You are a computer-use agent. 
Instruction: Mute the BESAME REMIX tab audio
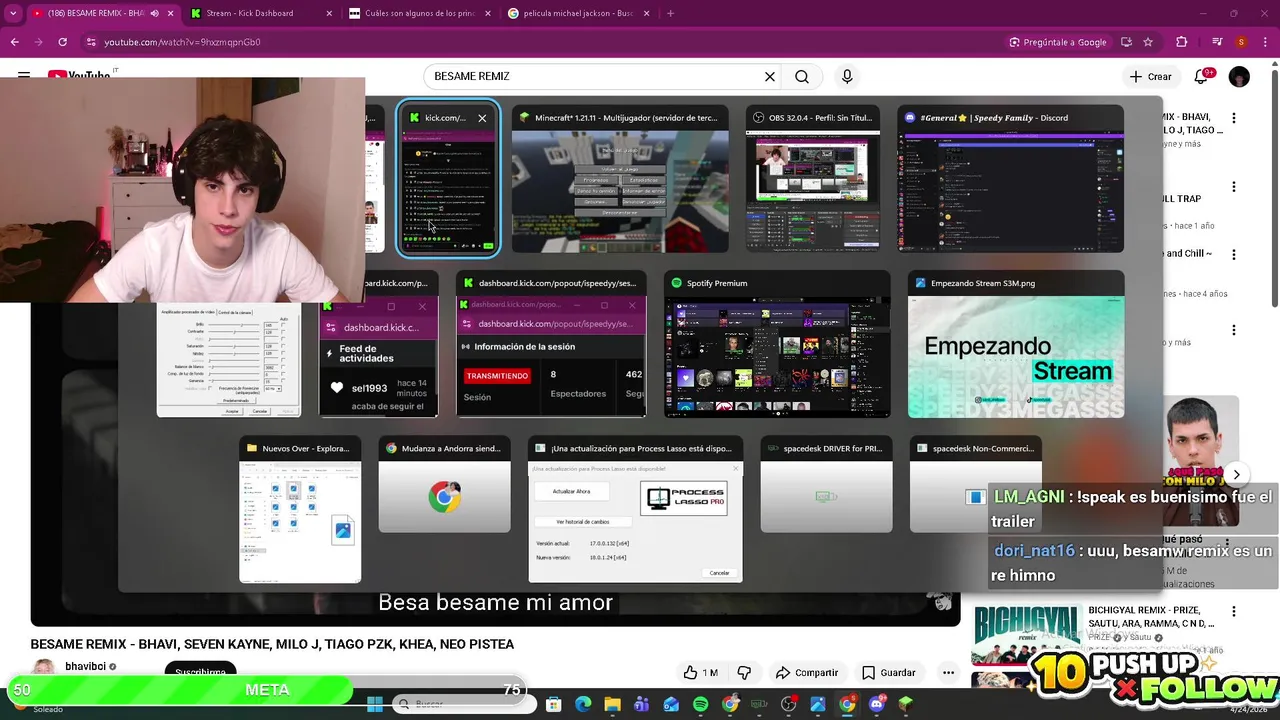[154, 13]
